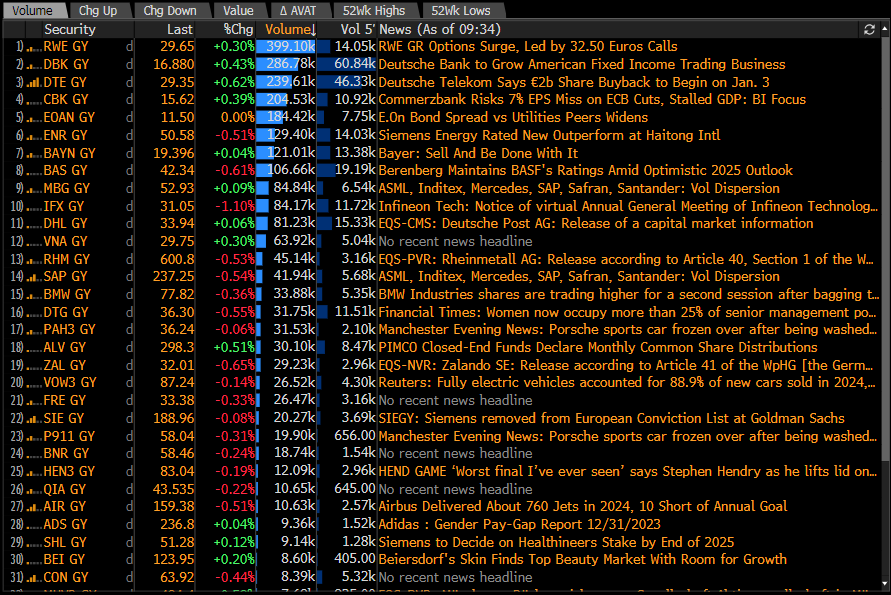Open Siemens Energy Rated New Outperform headline
The width and height of the screenshot is (891, 595).
(x=549, y=135)
